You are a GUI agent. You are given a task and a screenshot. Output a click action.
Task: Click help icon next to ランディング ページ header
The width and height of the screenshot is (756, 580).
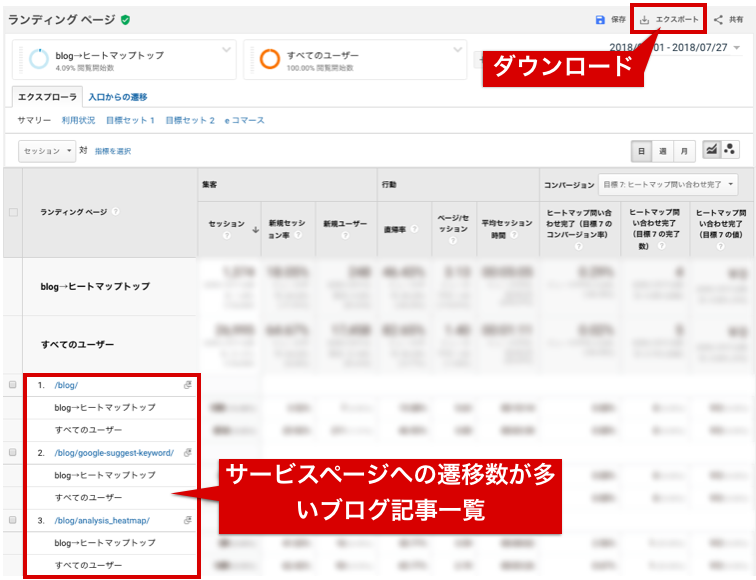point(116,212)
